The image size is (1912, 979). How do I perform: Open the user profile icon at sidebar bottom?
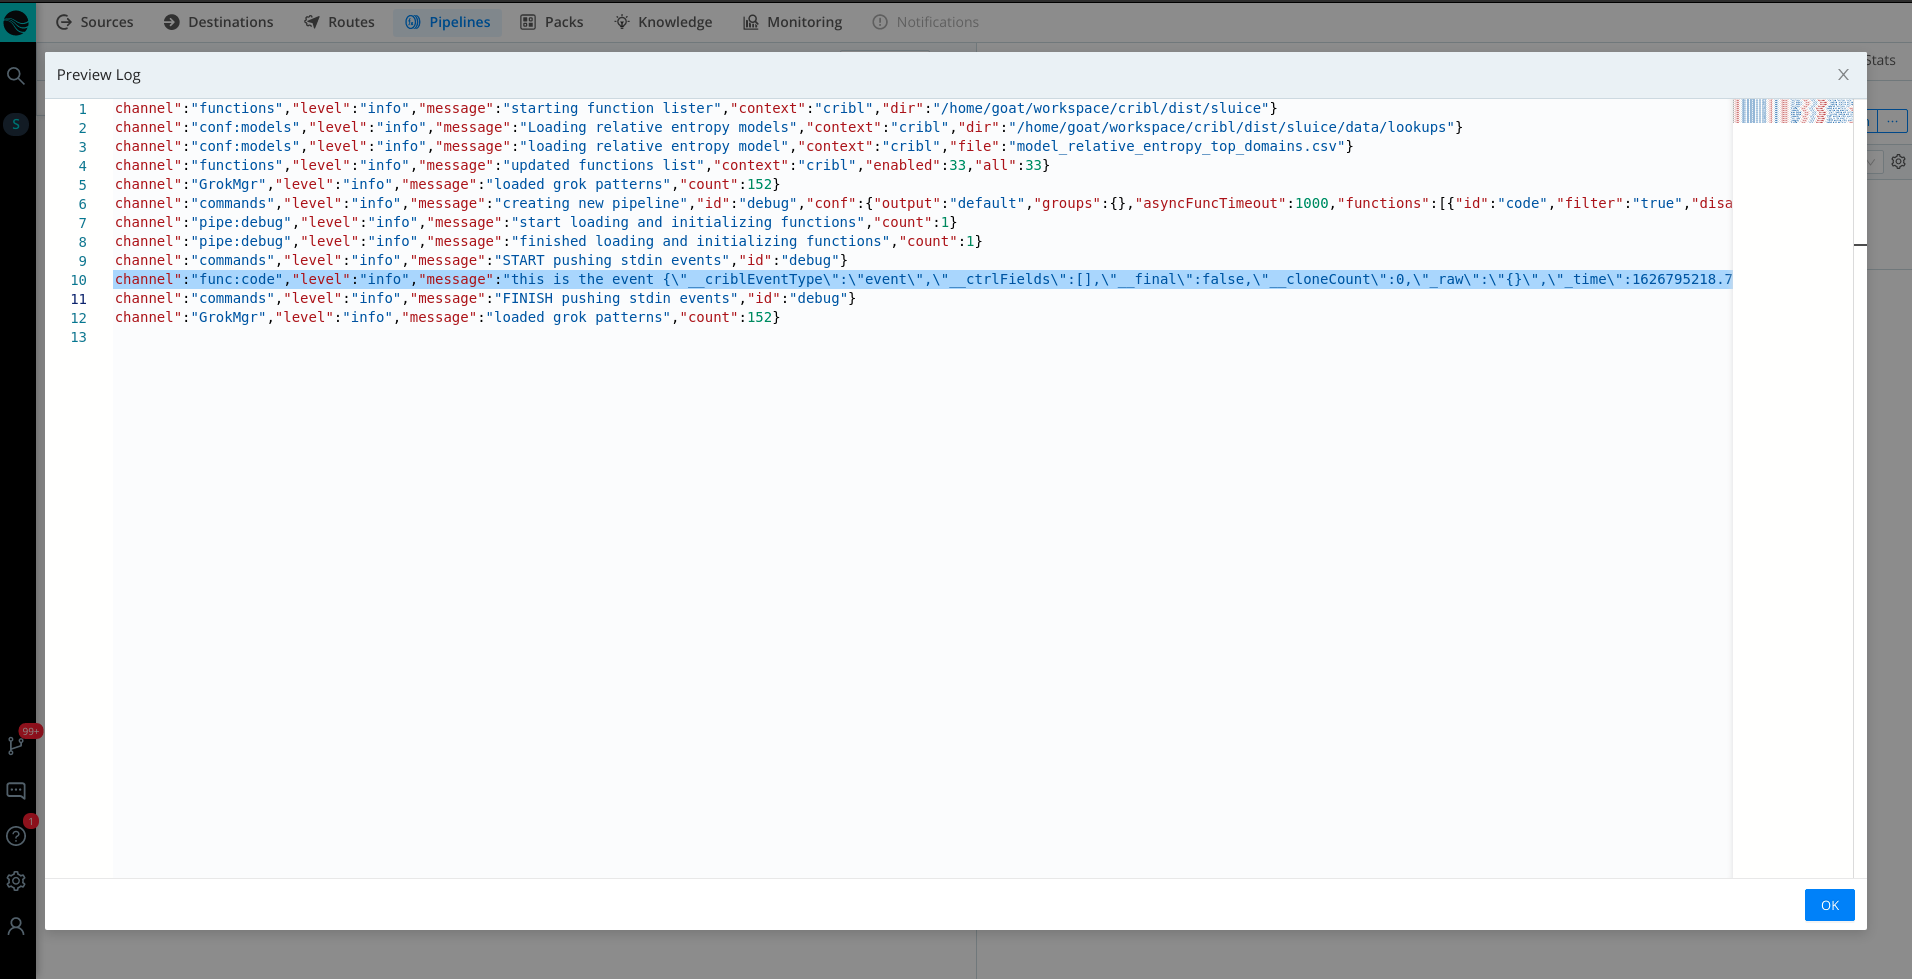[x=16, y=926]
